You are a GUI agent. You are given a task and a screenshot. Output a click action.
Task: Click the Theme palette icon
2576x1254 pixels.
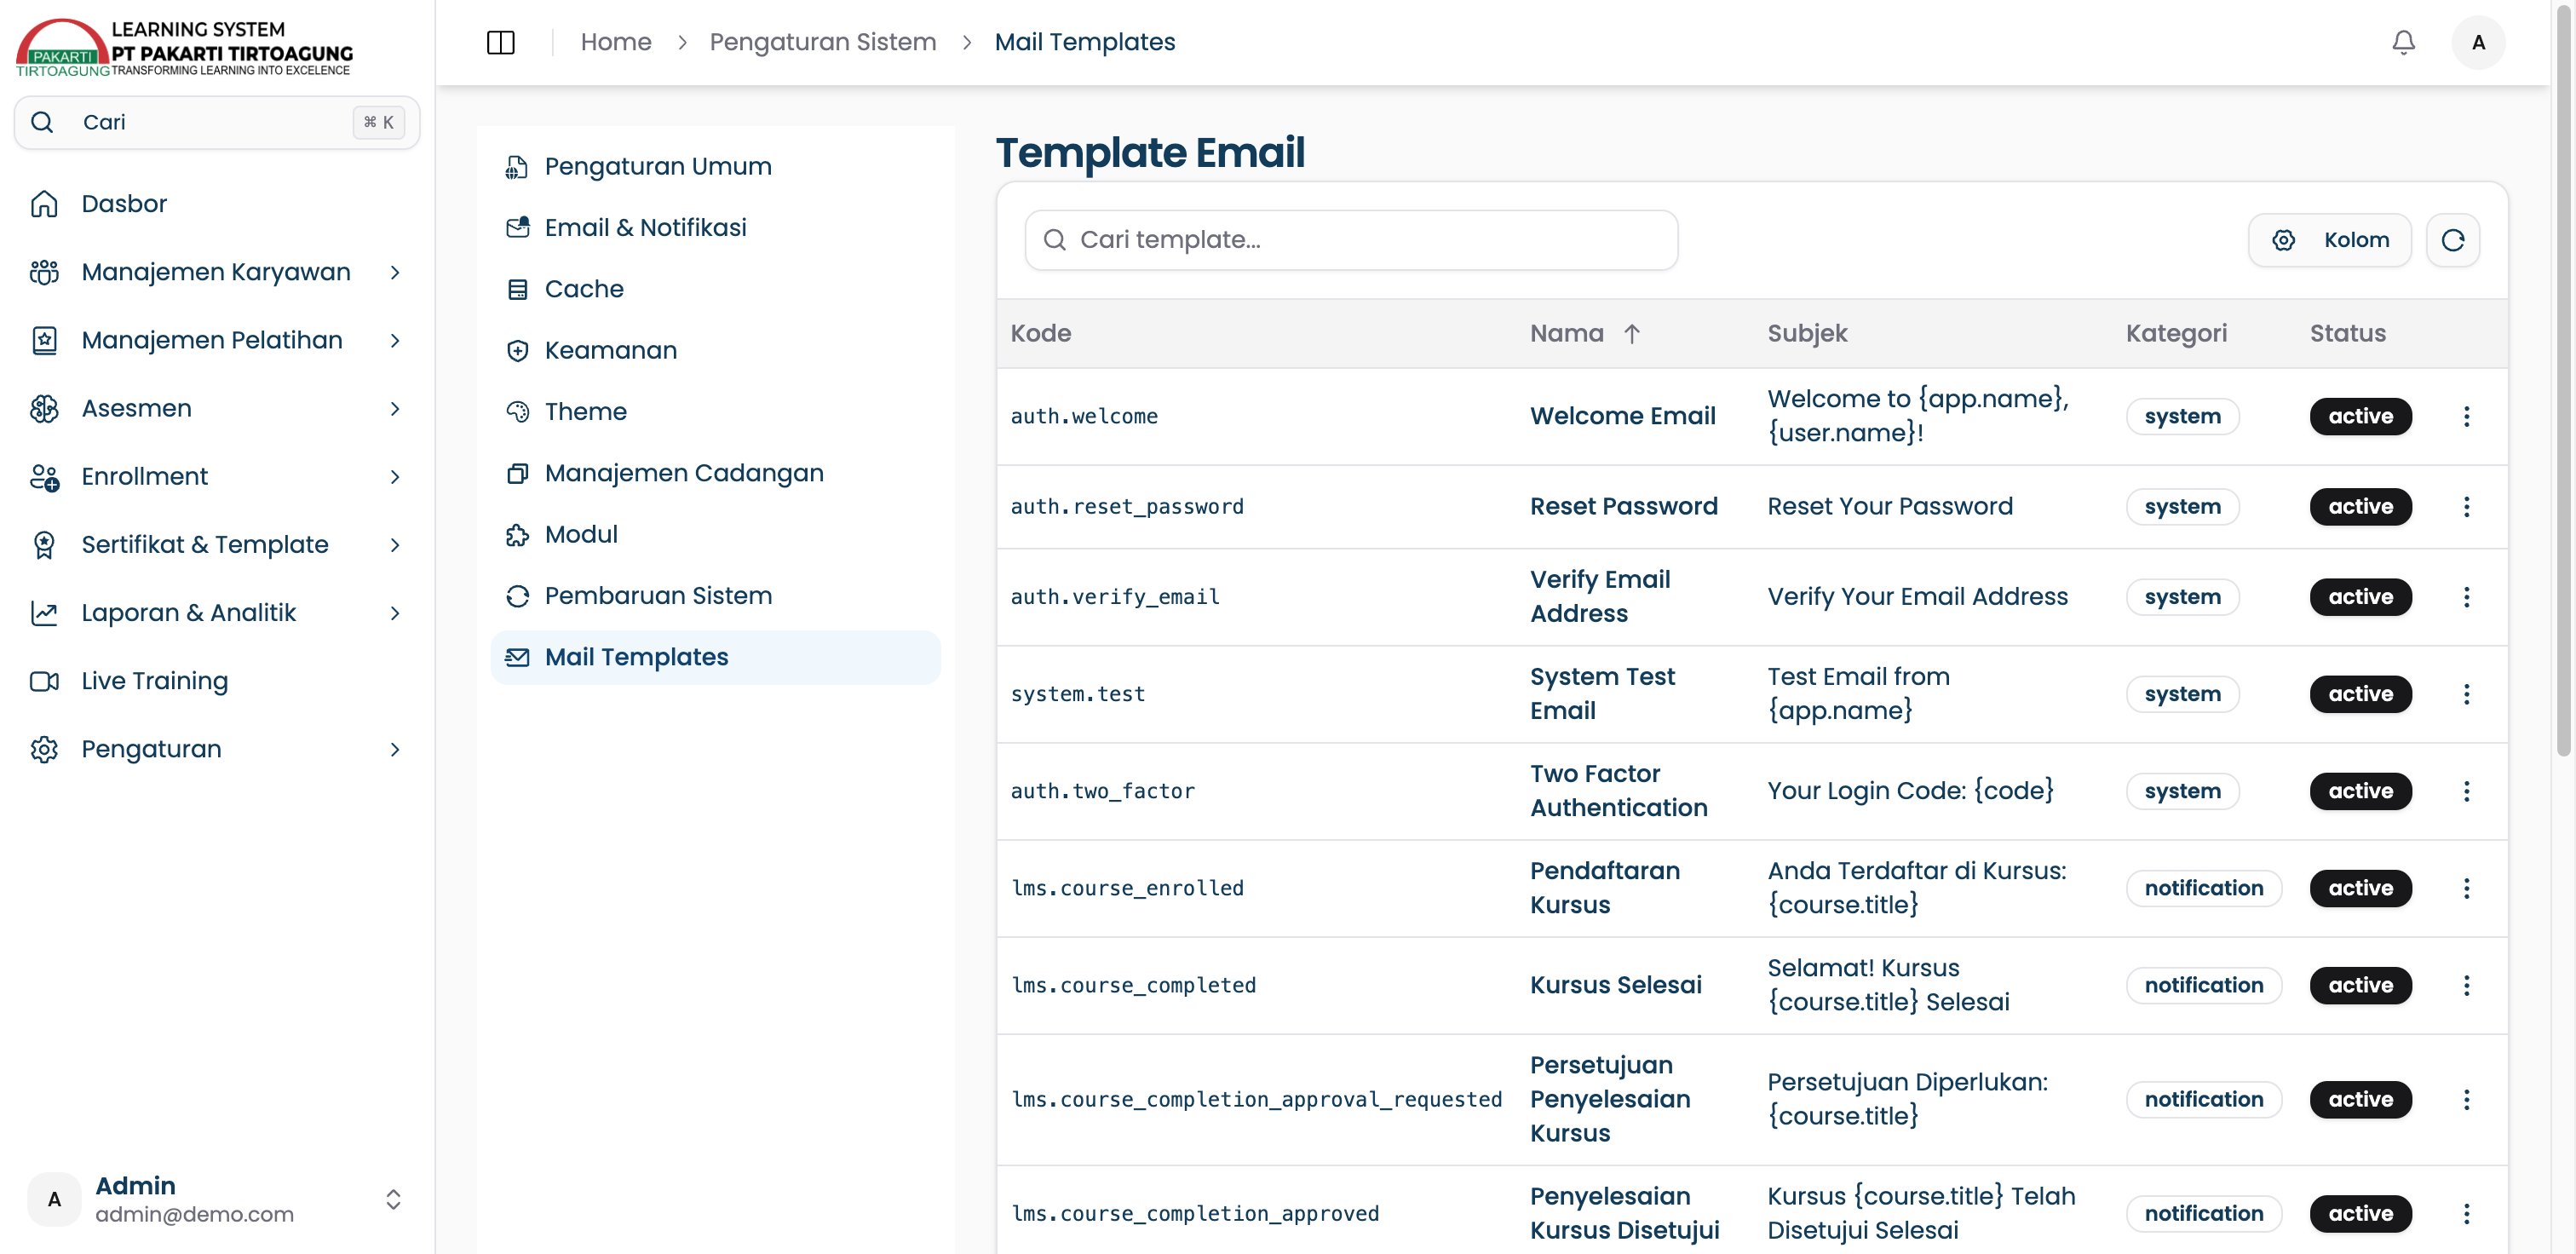click(517, 412)
